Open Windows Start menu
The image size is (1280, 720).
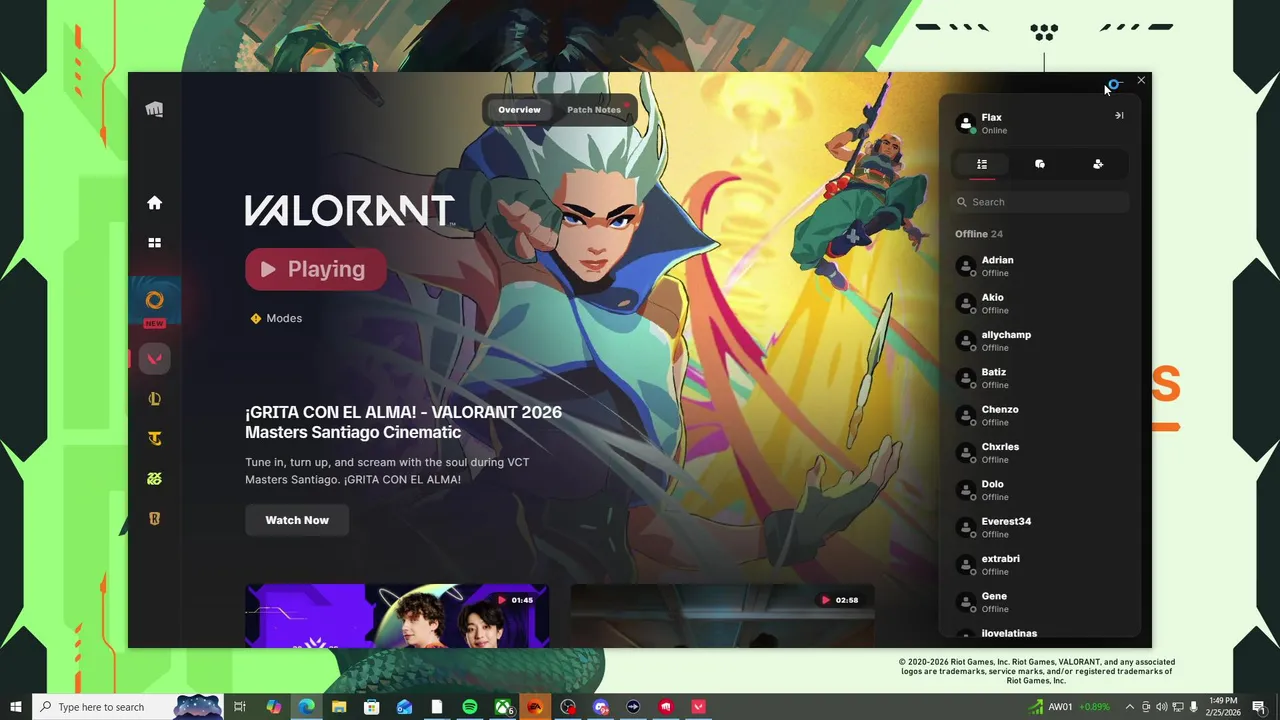16,707
